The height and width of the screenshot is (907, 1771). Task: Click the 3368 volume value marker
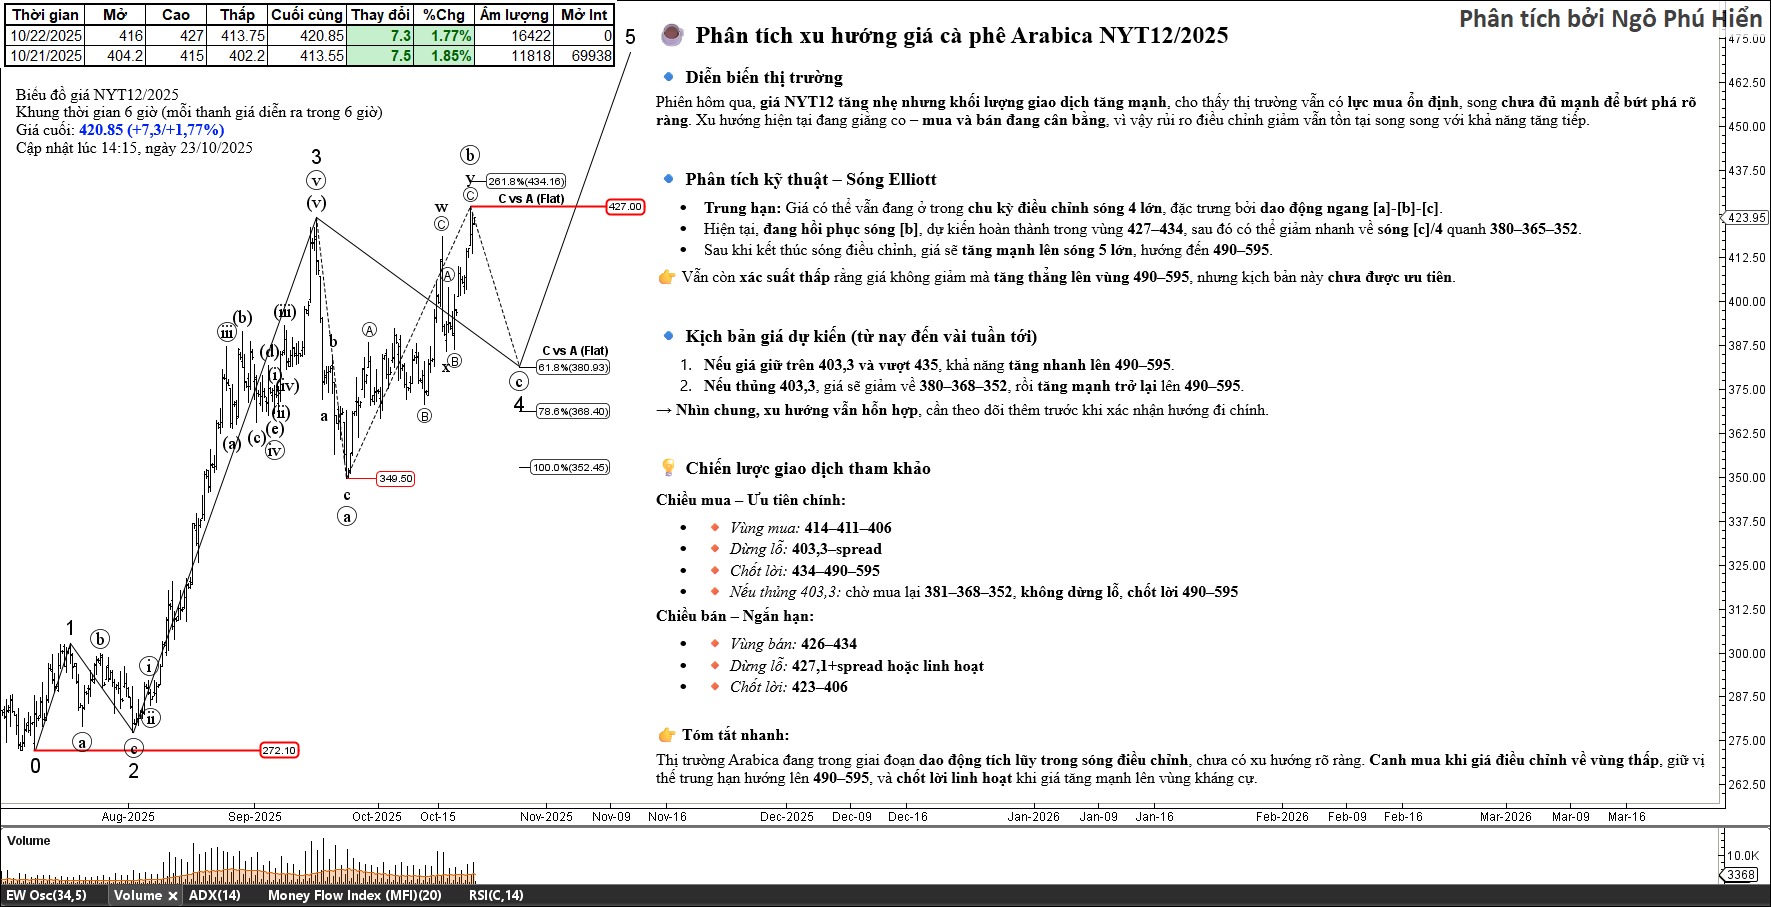1741,875
